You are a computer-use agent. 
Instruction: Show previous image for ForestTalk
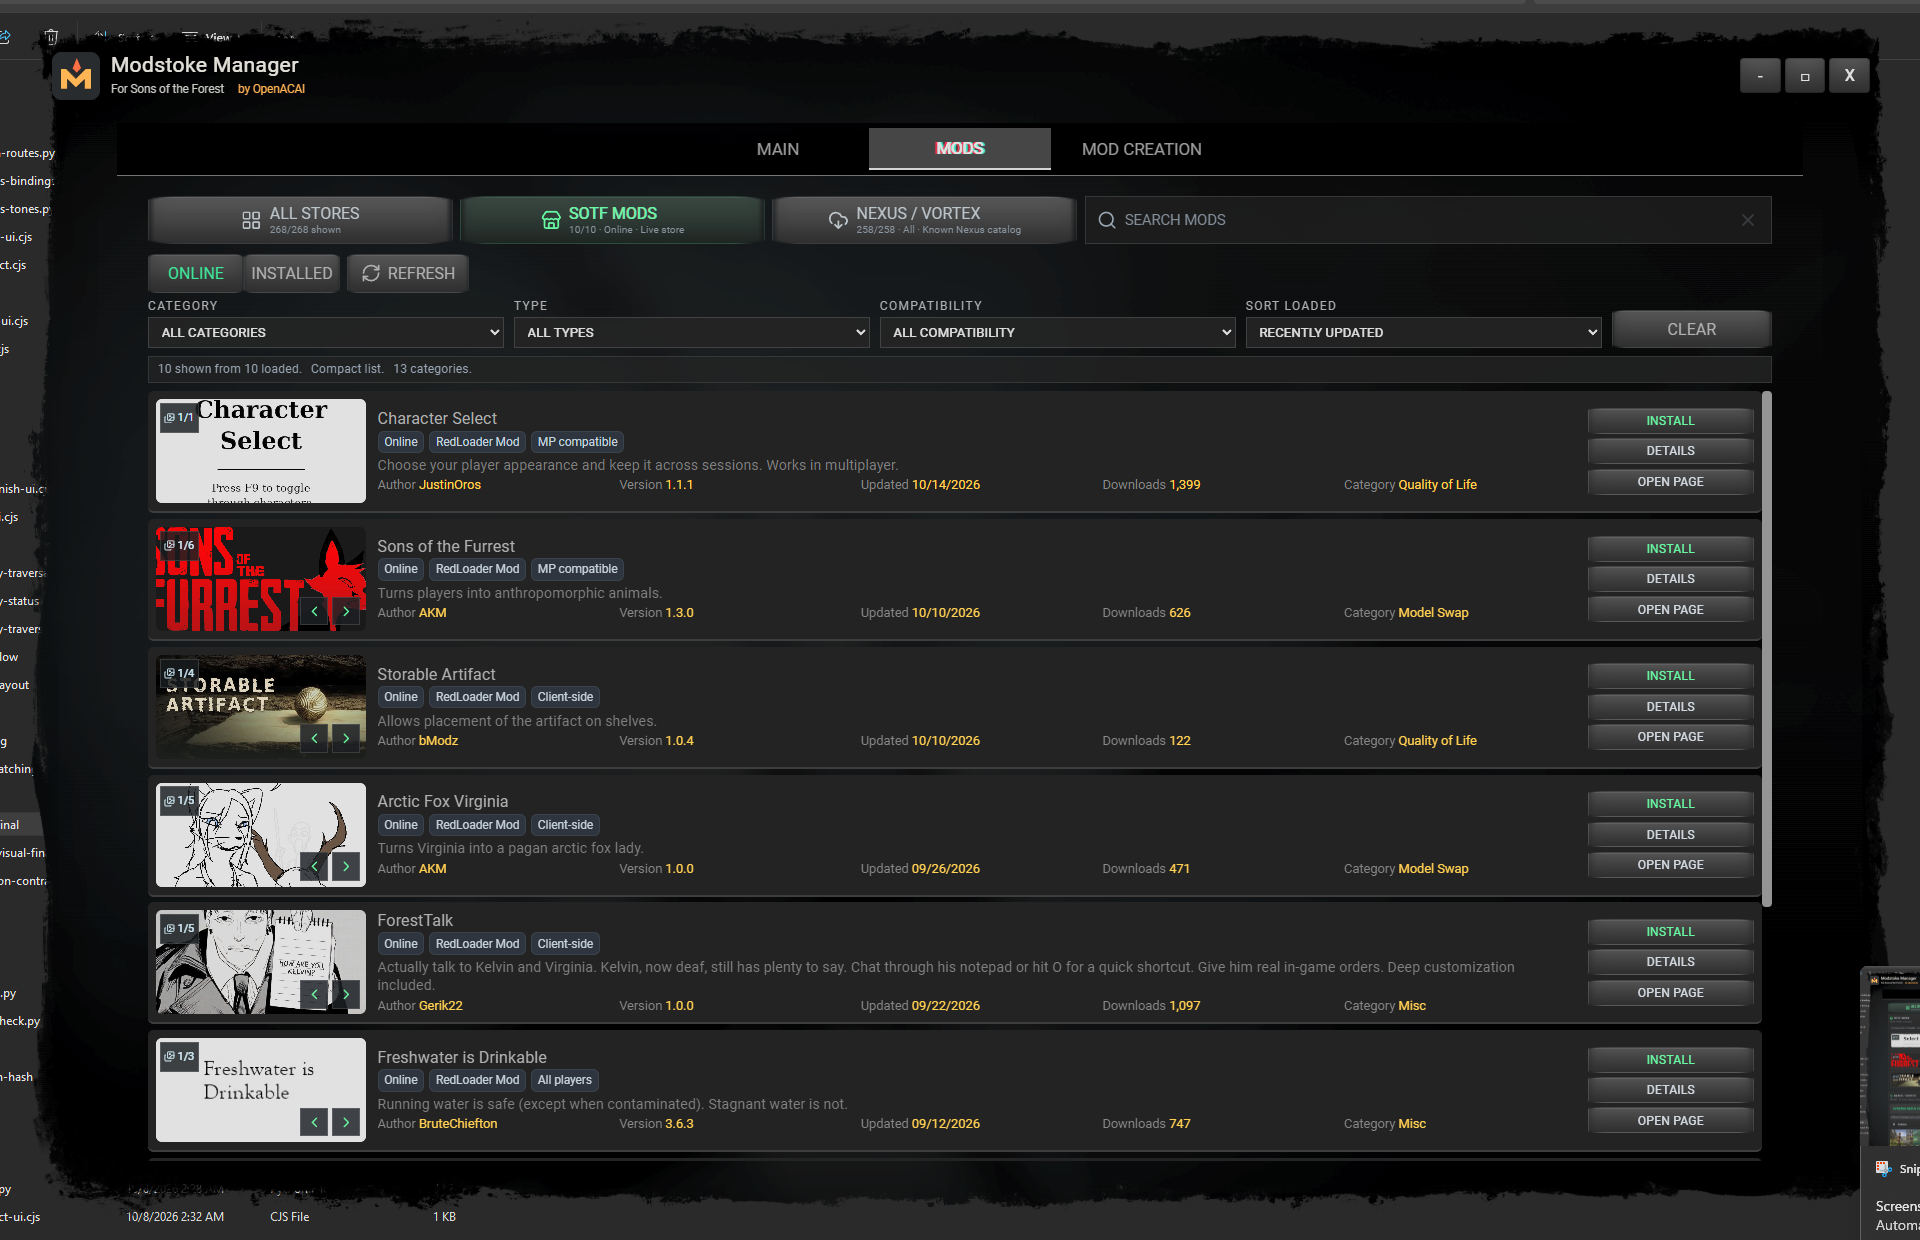[x=314, y=994]
